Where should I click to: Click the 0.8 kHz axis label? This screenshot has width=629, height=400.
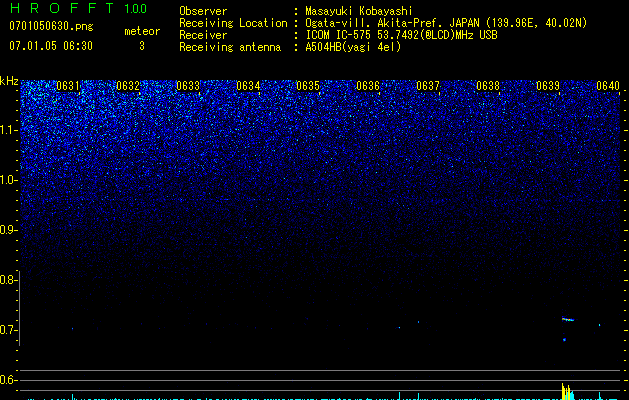(8, 280)
